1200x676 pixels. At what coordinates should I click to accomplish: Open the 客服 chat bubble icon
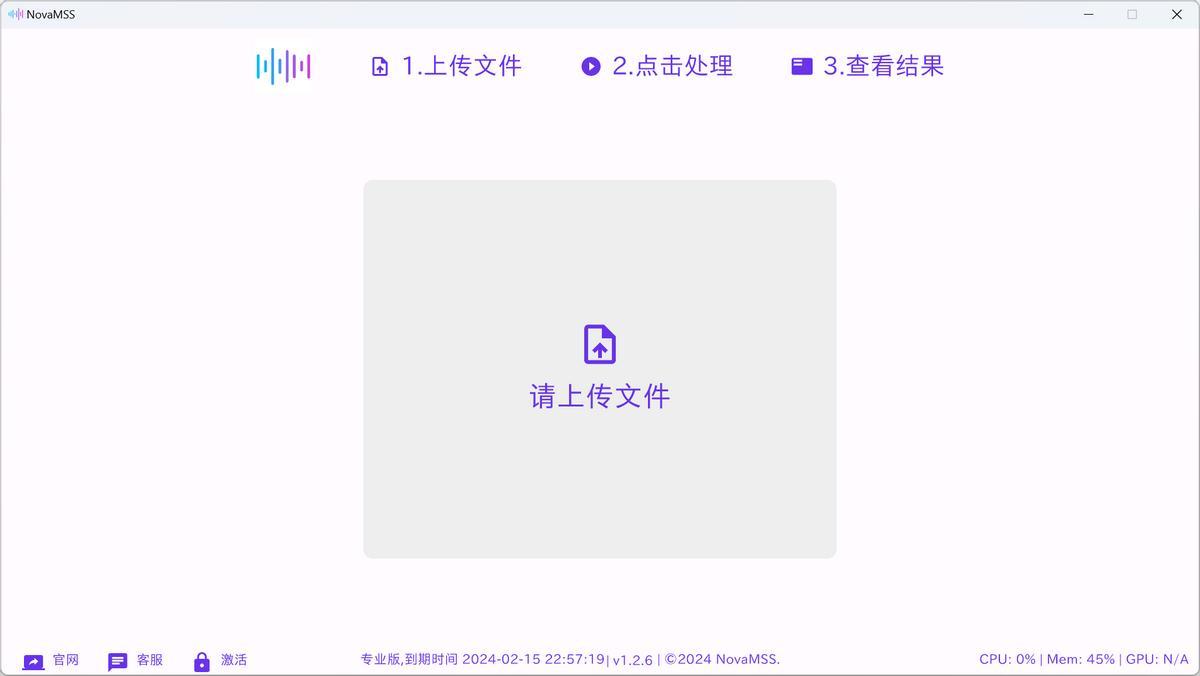pos(118,662)
